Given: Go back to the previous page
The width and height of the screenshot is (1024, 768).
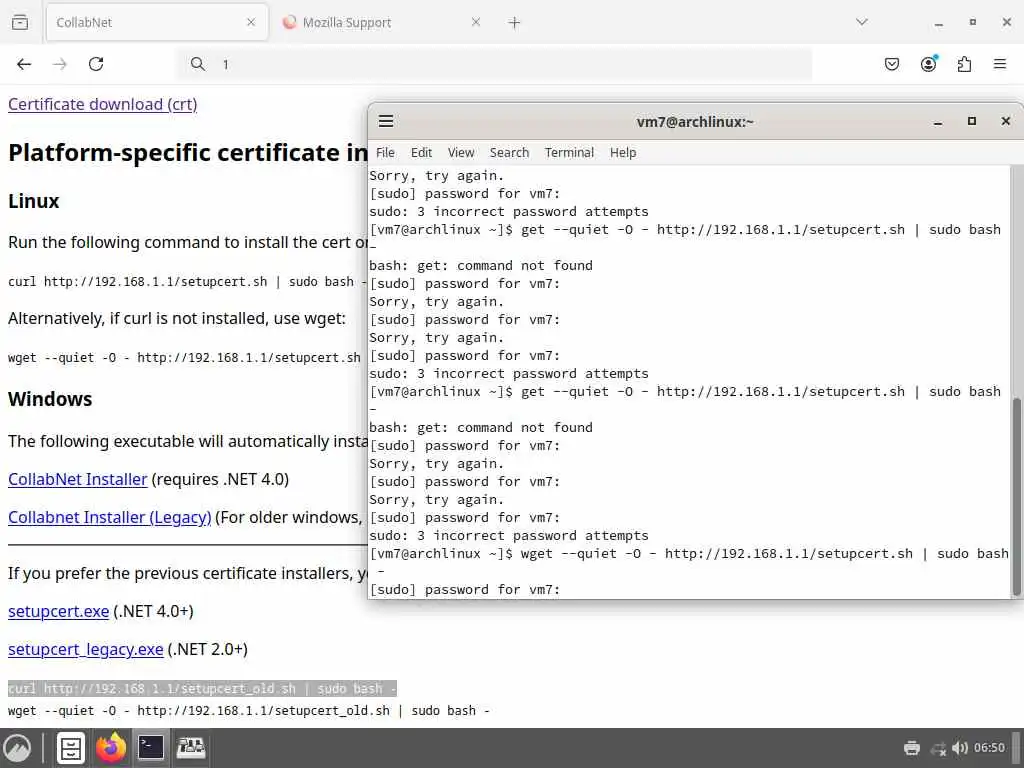Looking at the screenshot, I should [24, 64].
